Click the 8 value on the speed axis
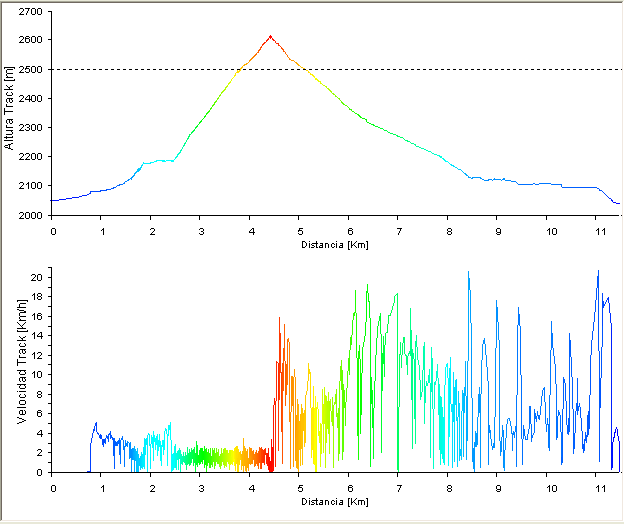Screen dimensions: 624x524 click(x=39, y=394)
